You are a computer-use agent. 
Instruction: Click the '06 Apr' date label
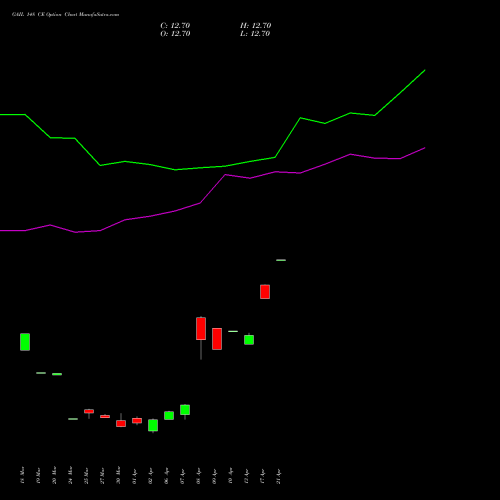166,476
